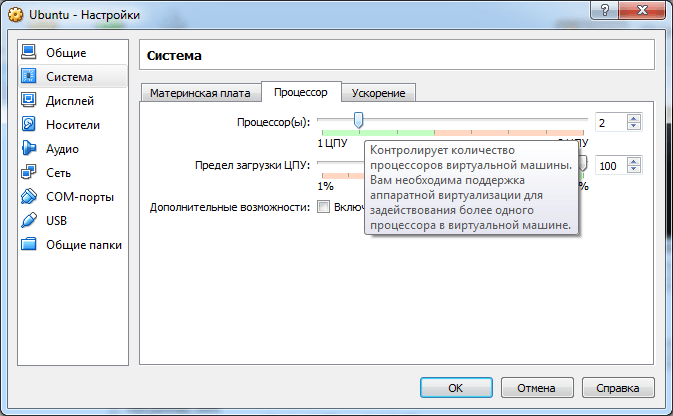673x416 pixels.
Task: Select COM-порты in the list
Action: coord(80,197)
